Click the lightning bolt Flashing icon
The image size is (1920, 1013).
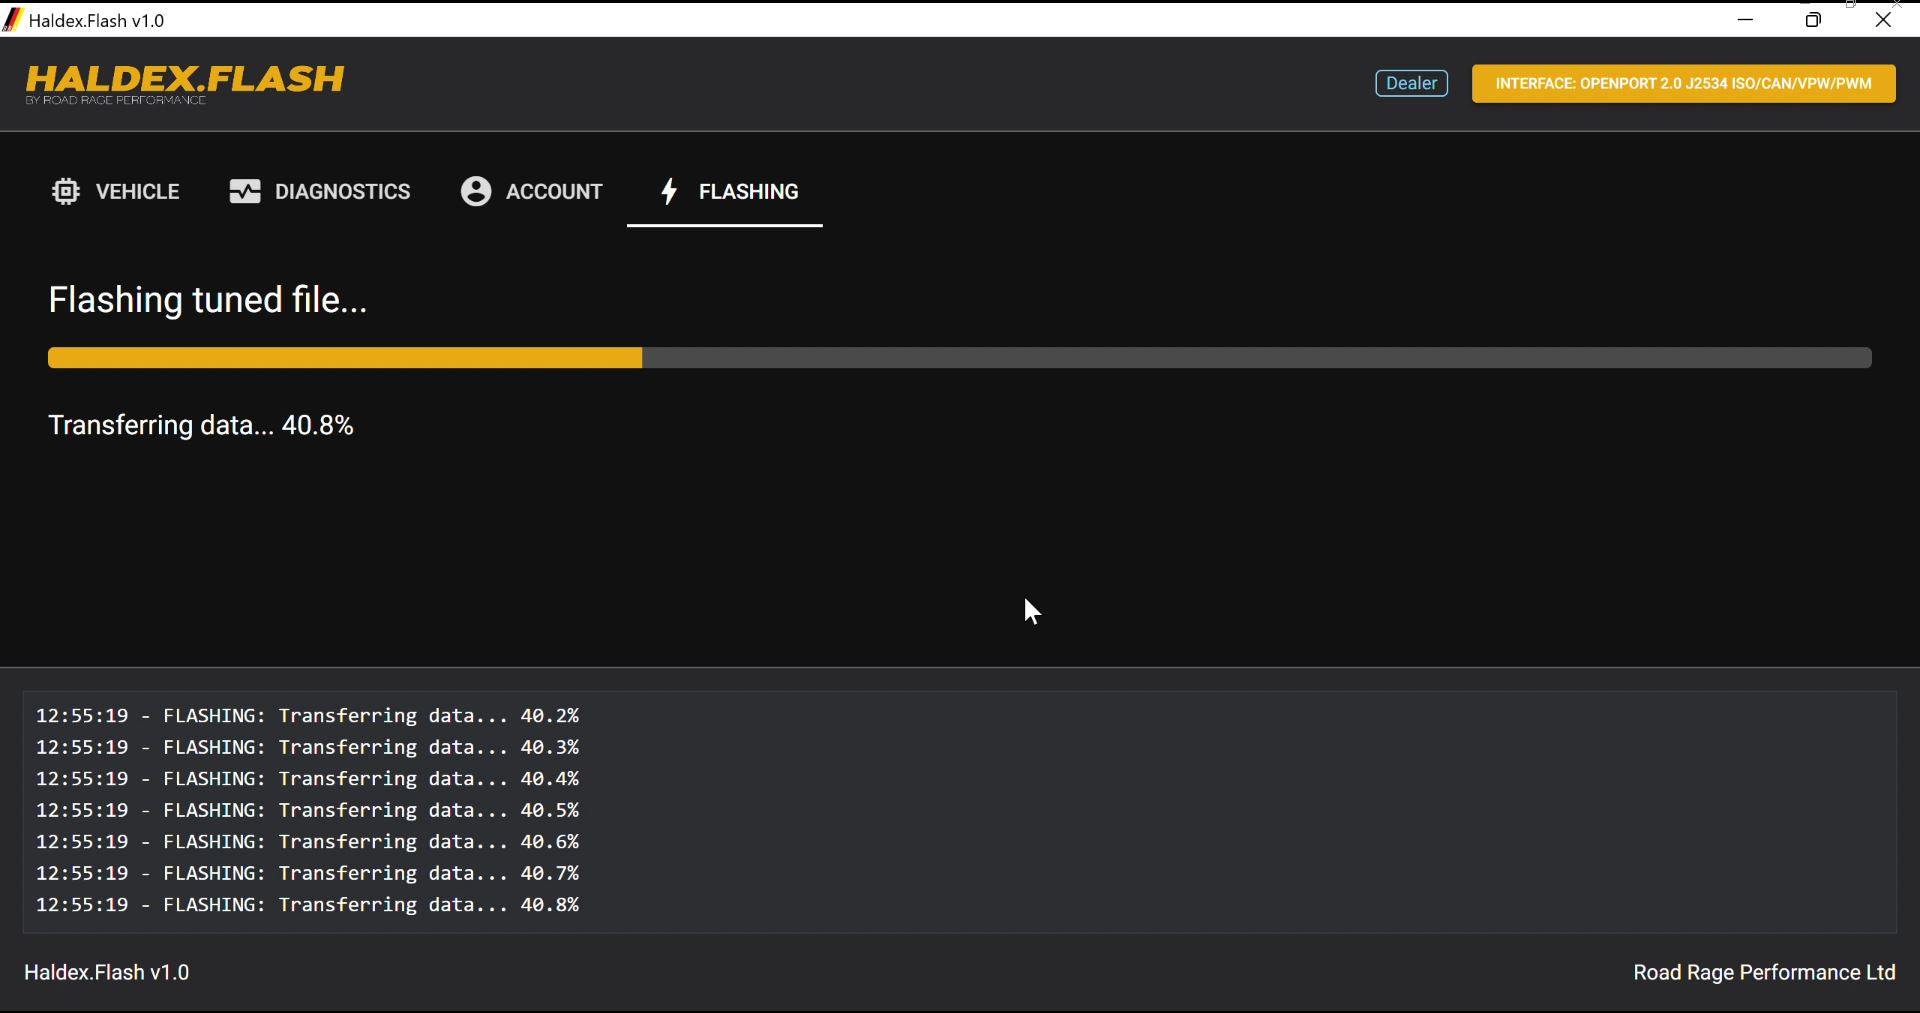[670, 192]
